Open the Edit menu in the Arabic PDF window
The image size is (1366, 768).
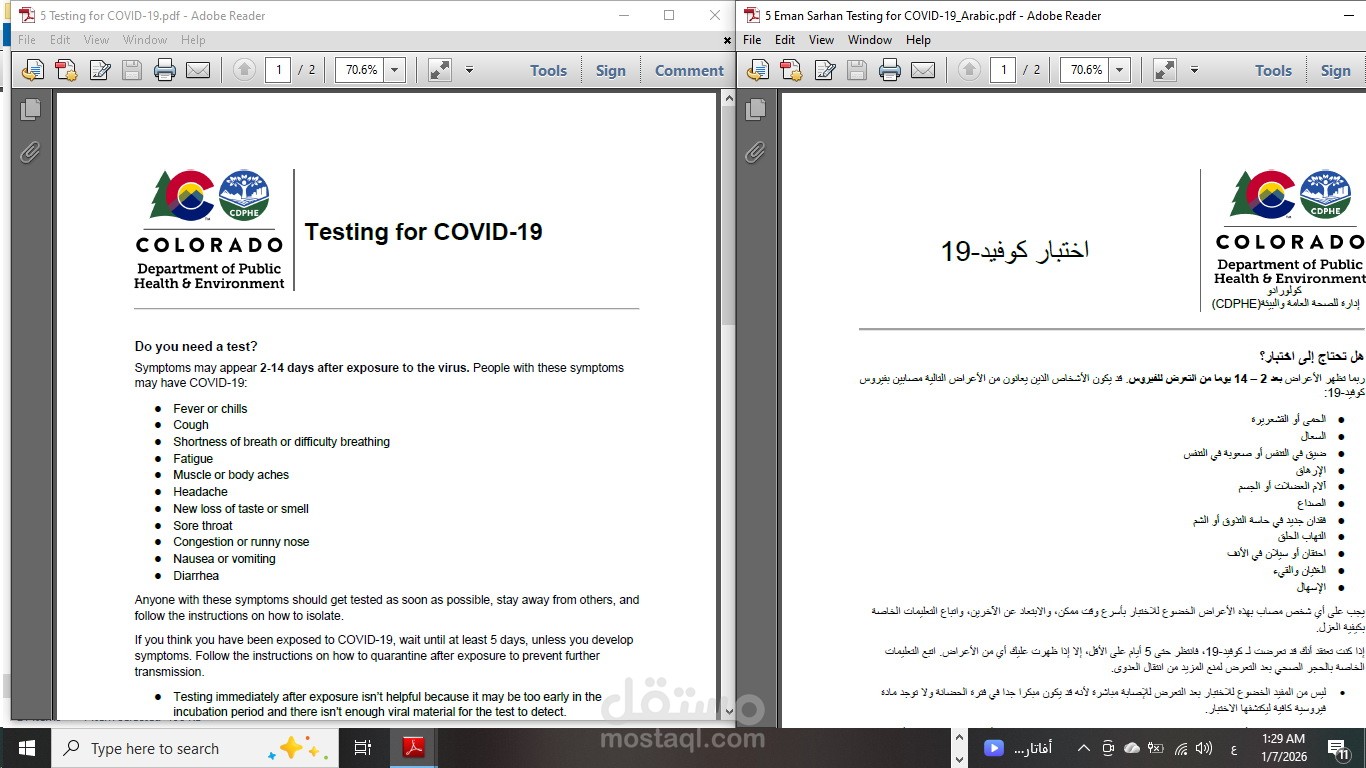(x=785, y=40)
